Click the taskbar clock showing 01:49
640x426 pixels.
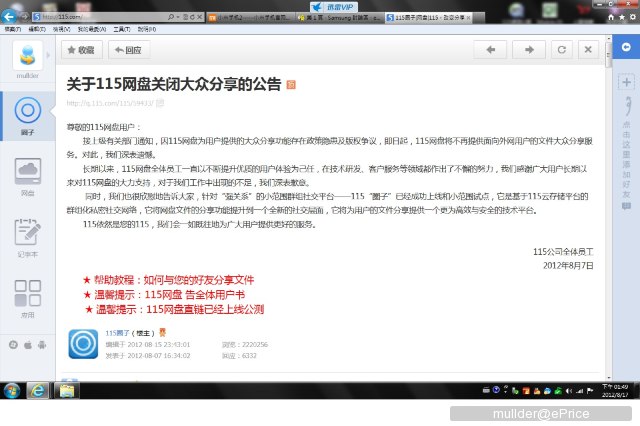pyautogui.click(x=615, y=390)
